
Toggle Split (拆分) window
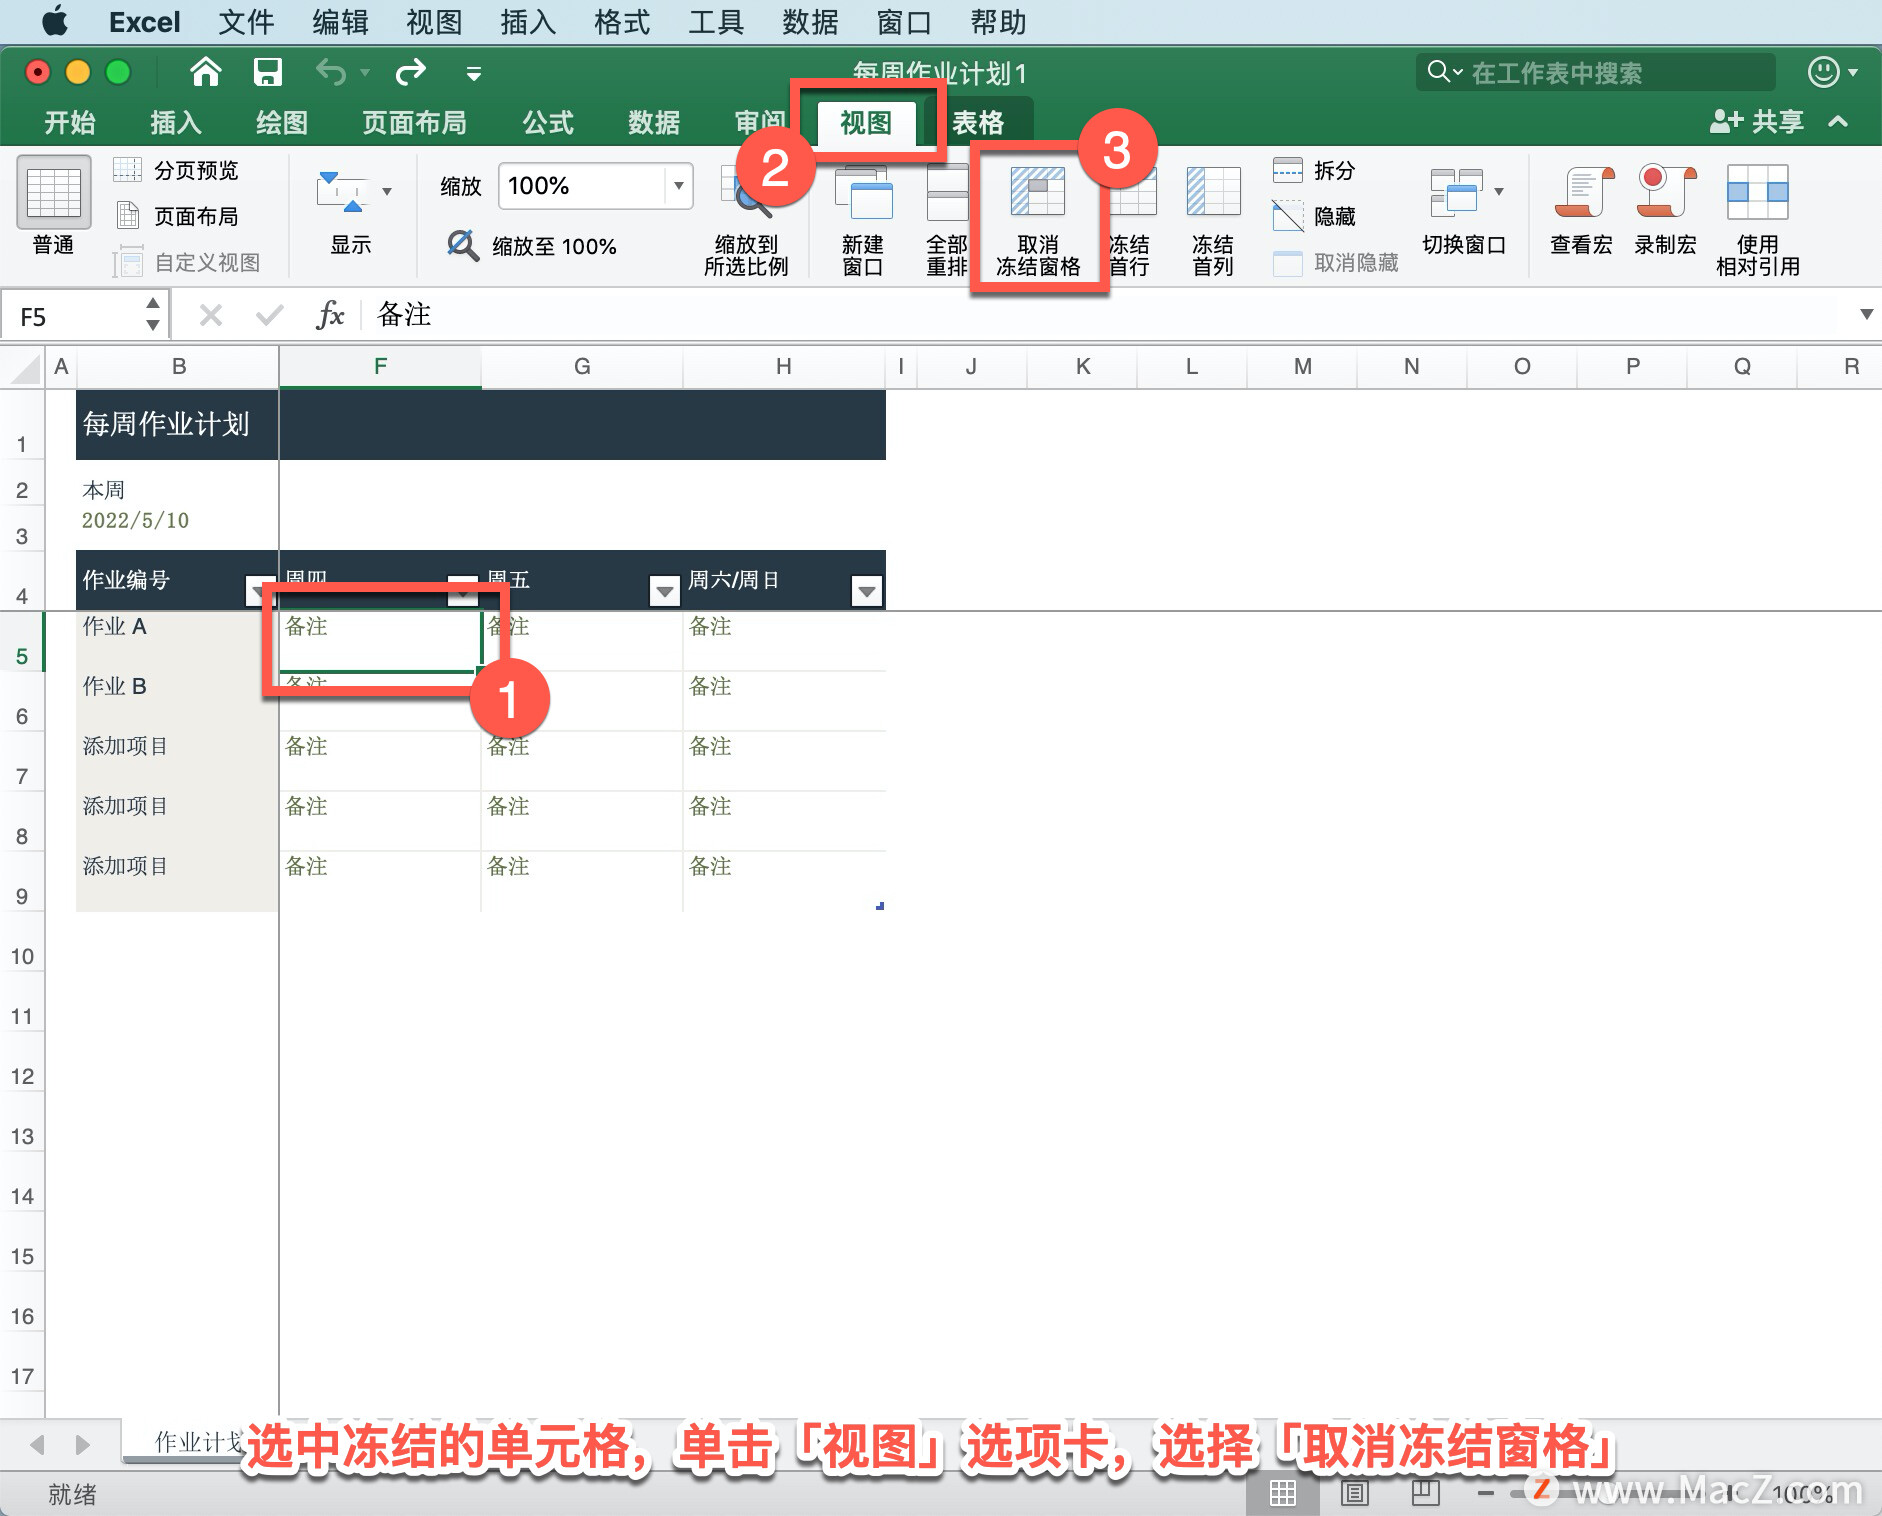pos(1314,170)
